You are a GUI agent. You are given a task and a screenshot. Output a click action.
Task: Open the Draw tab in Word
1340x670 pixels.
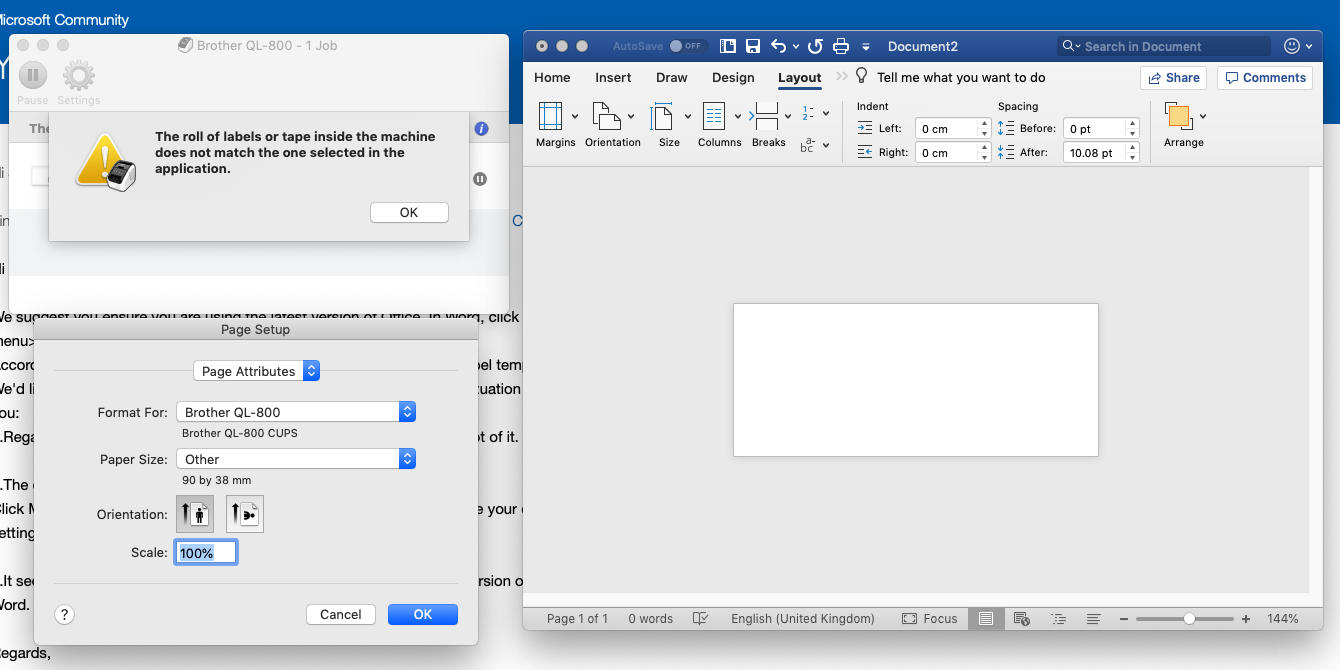672,77
